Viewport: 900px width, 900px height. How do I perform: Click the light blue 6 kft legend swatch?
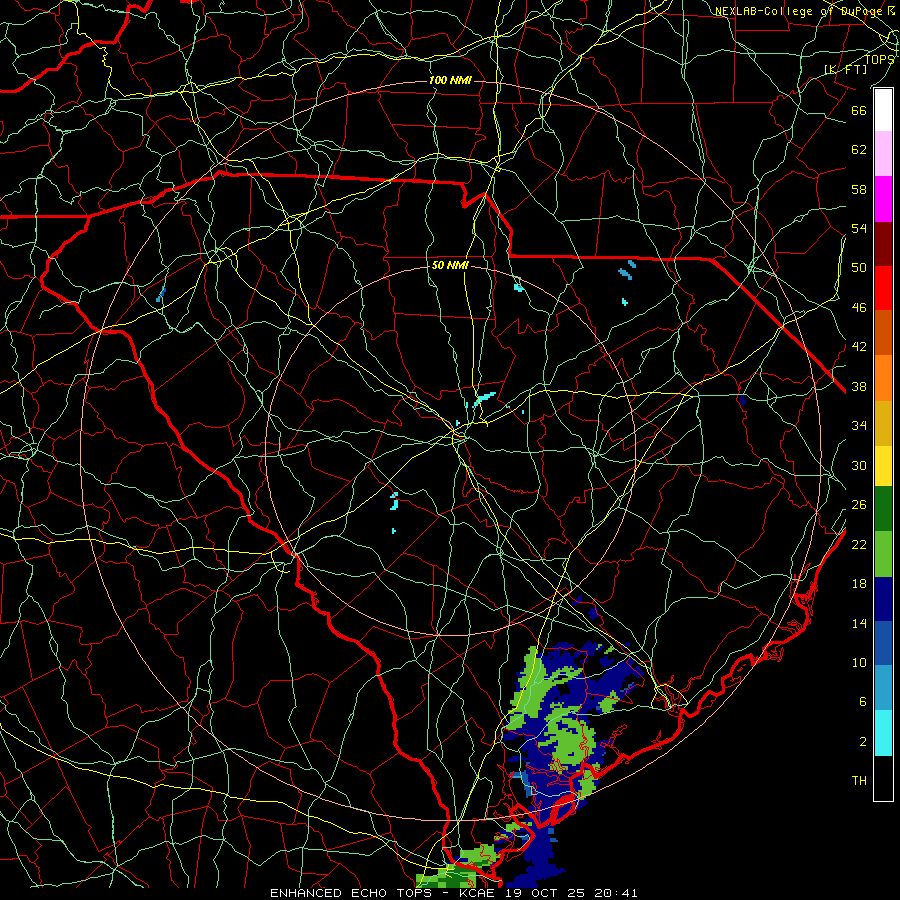(883, 688)
